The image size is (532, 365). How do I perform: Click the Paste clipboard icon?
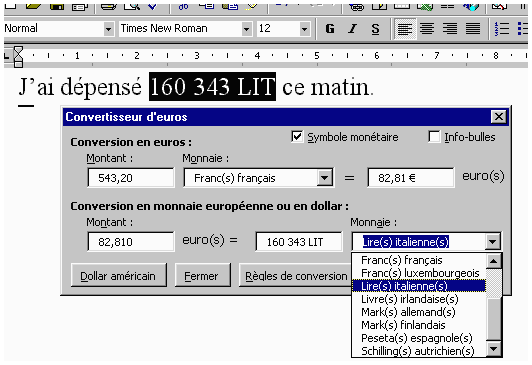coord(230,6)
